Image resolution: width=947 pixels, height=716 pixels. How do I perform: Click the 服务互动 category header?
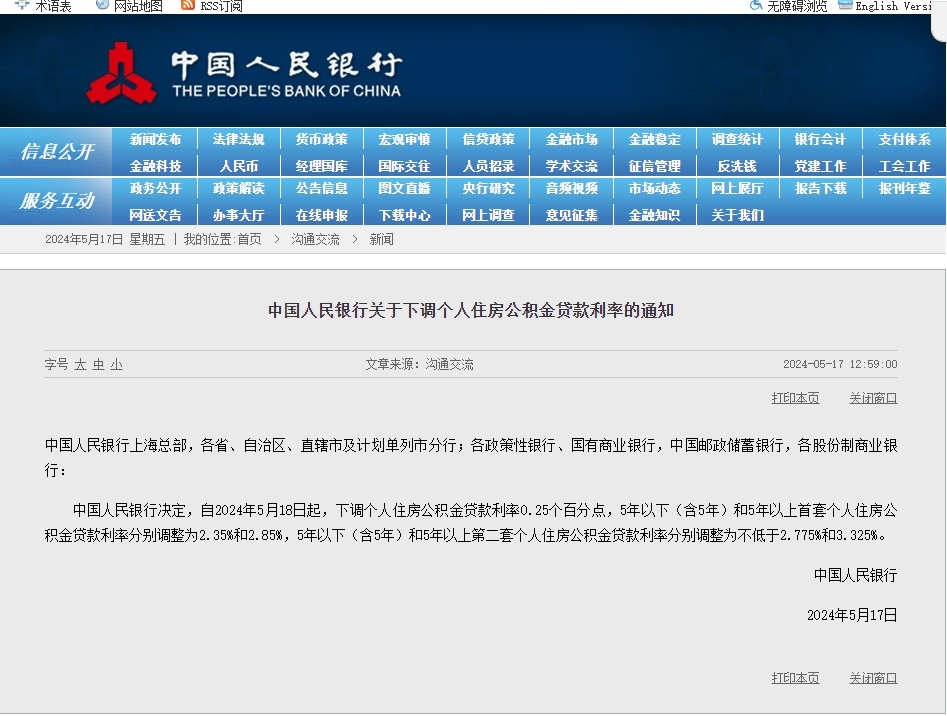[57, 200]
